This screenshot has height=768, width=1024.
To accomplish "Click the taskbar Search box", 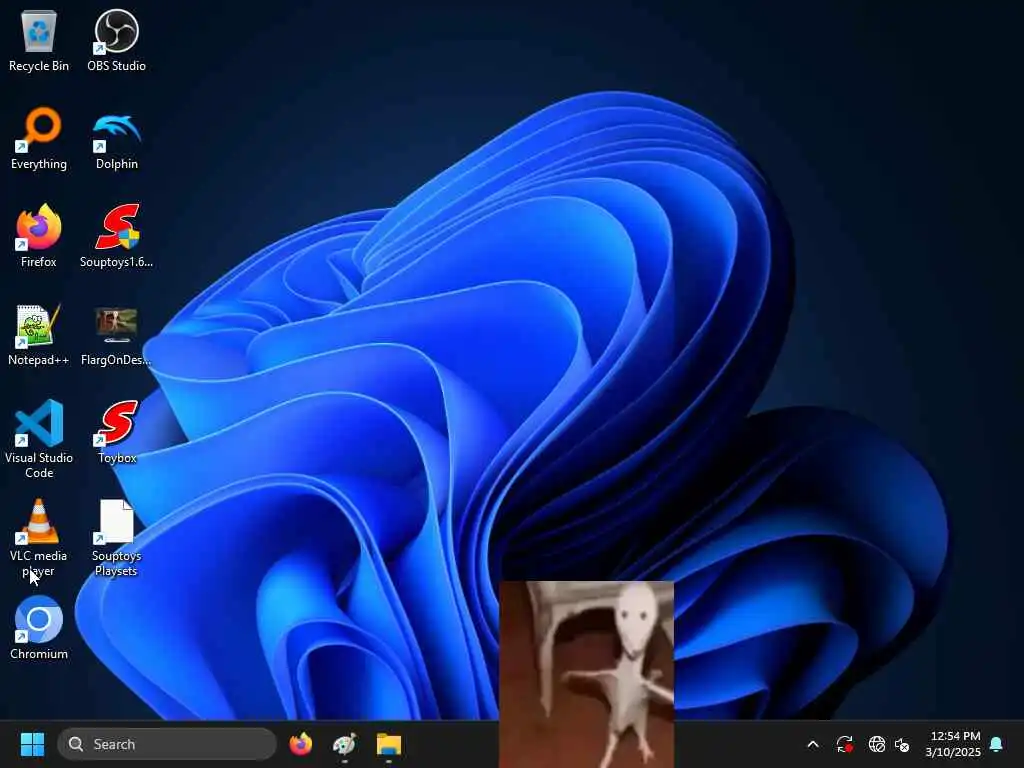I will click(167, 744).
